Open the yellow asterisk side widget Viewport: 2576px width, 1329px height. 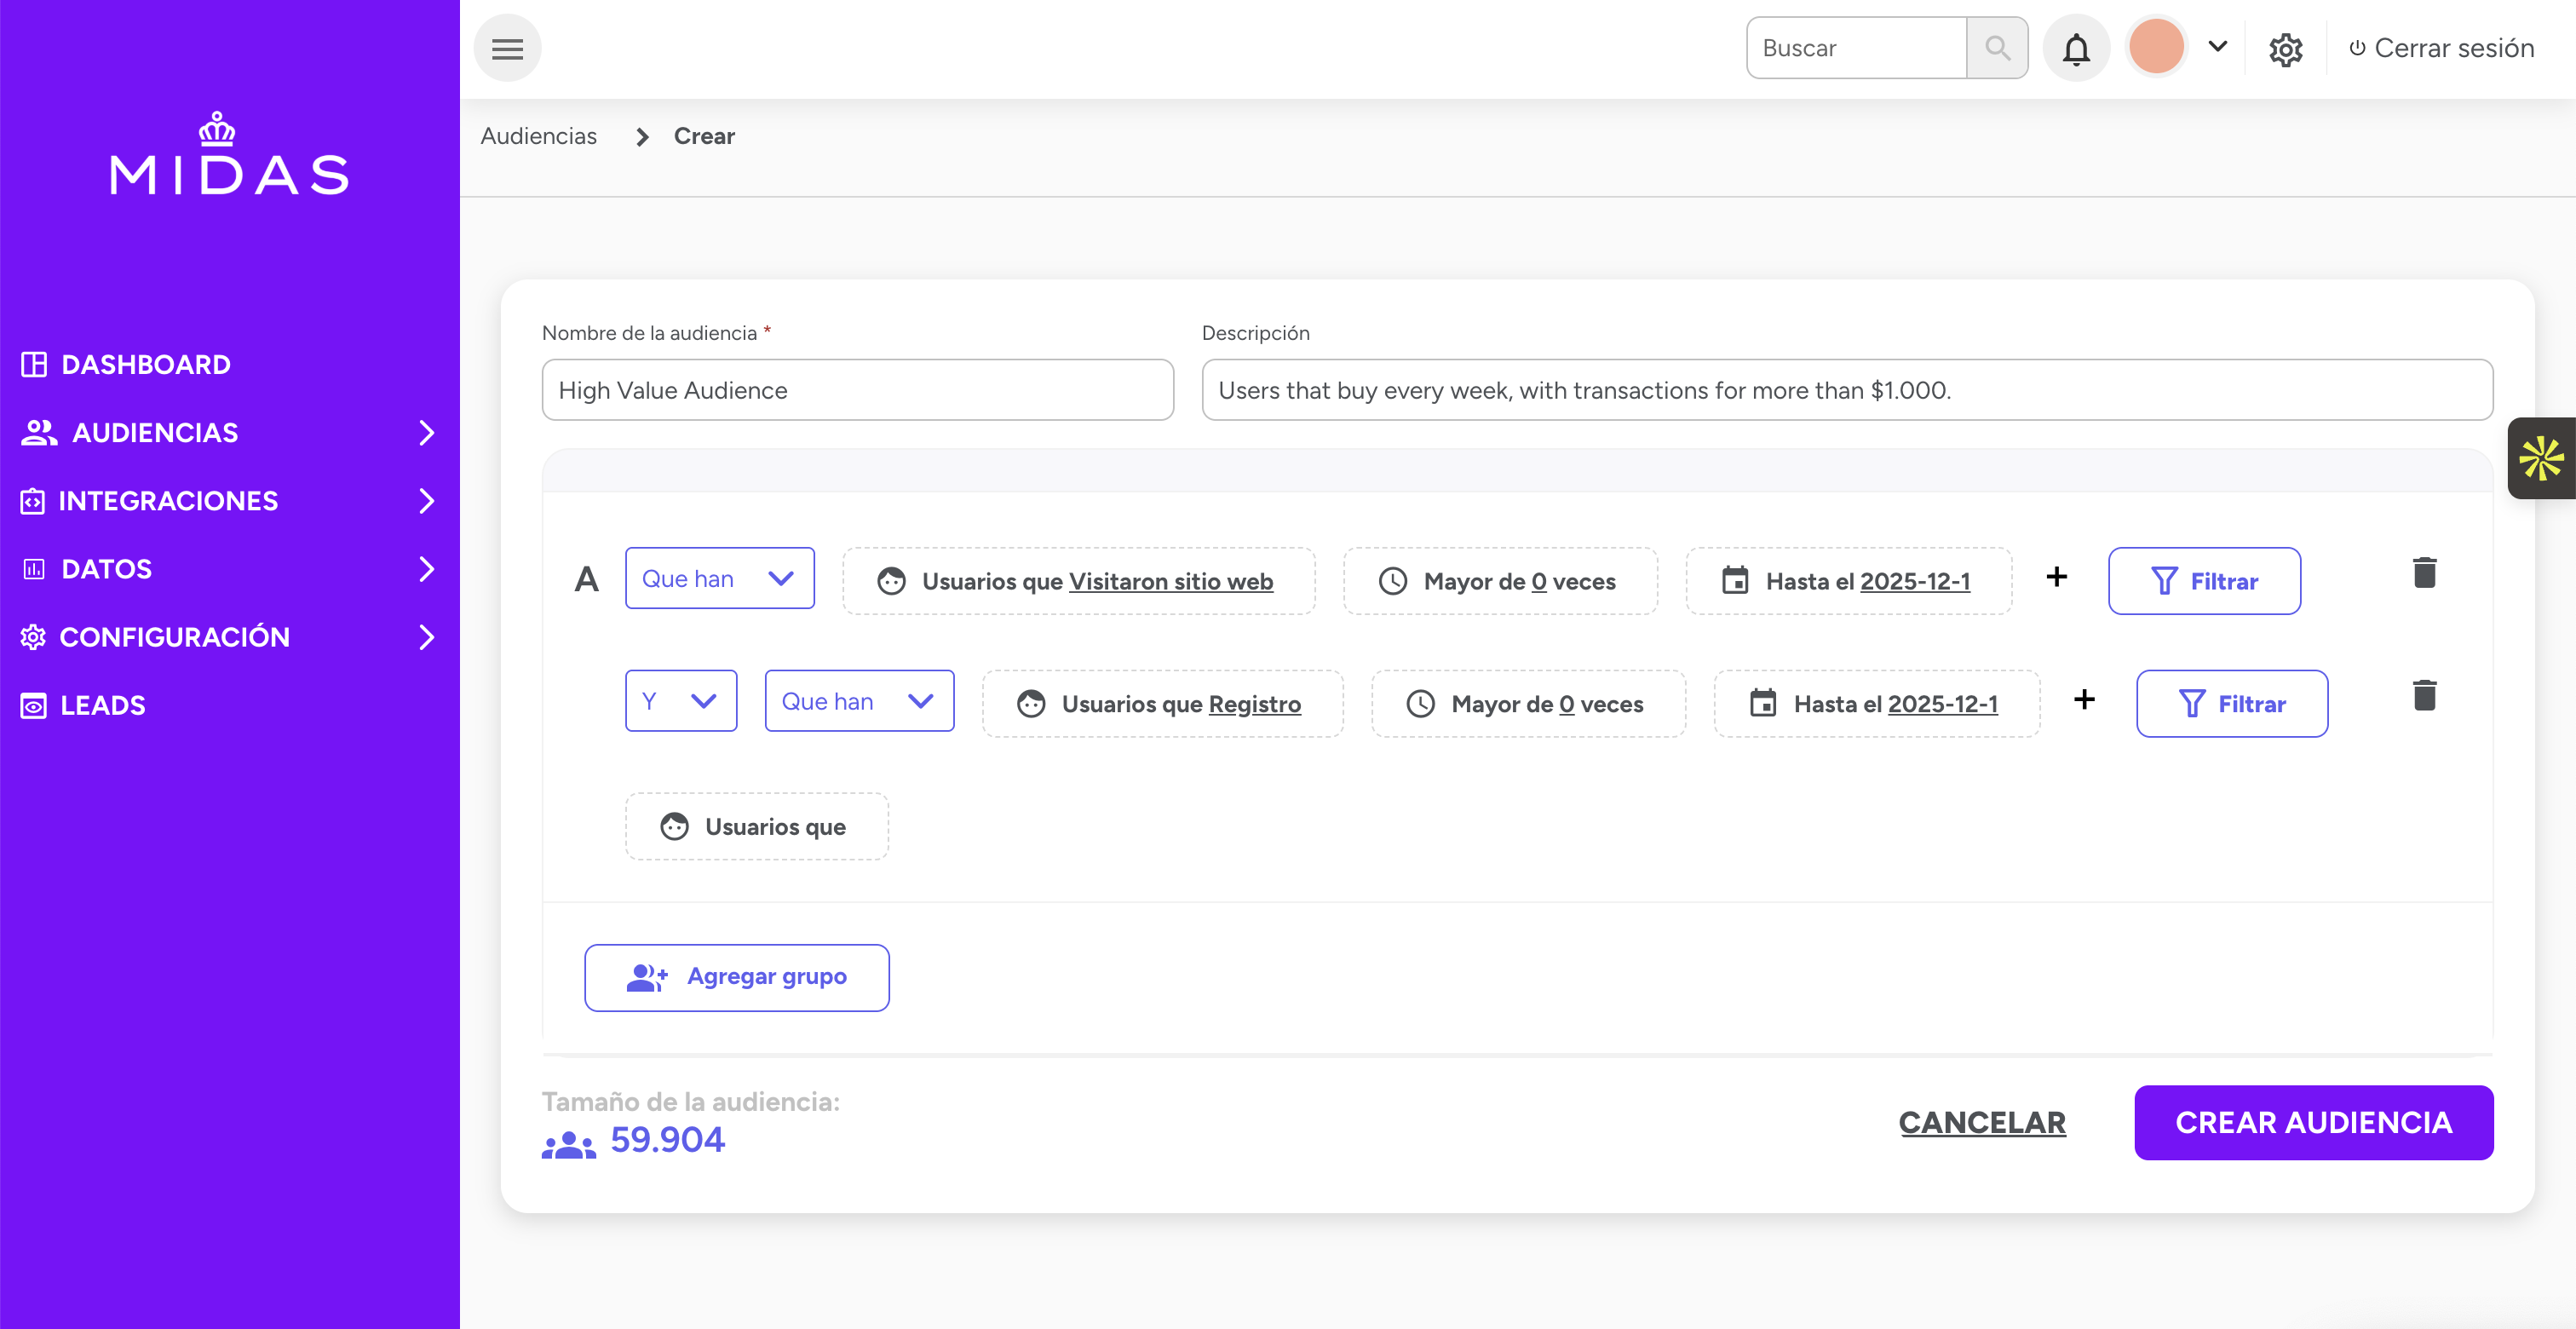point(2540,459)
